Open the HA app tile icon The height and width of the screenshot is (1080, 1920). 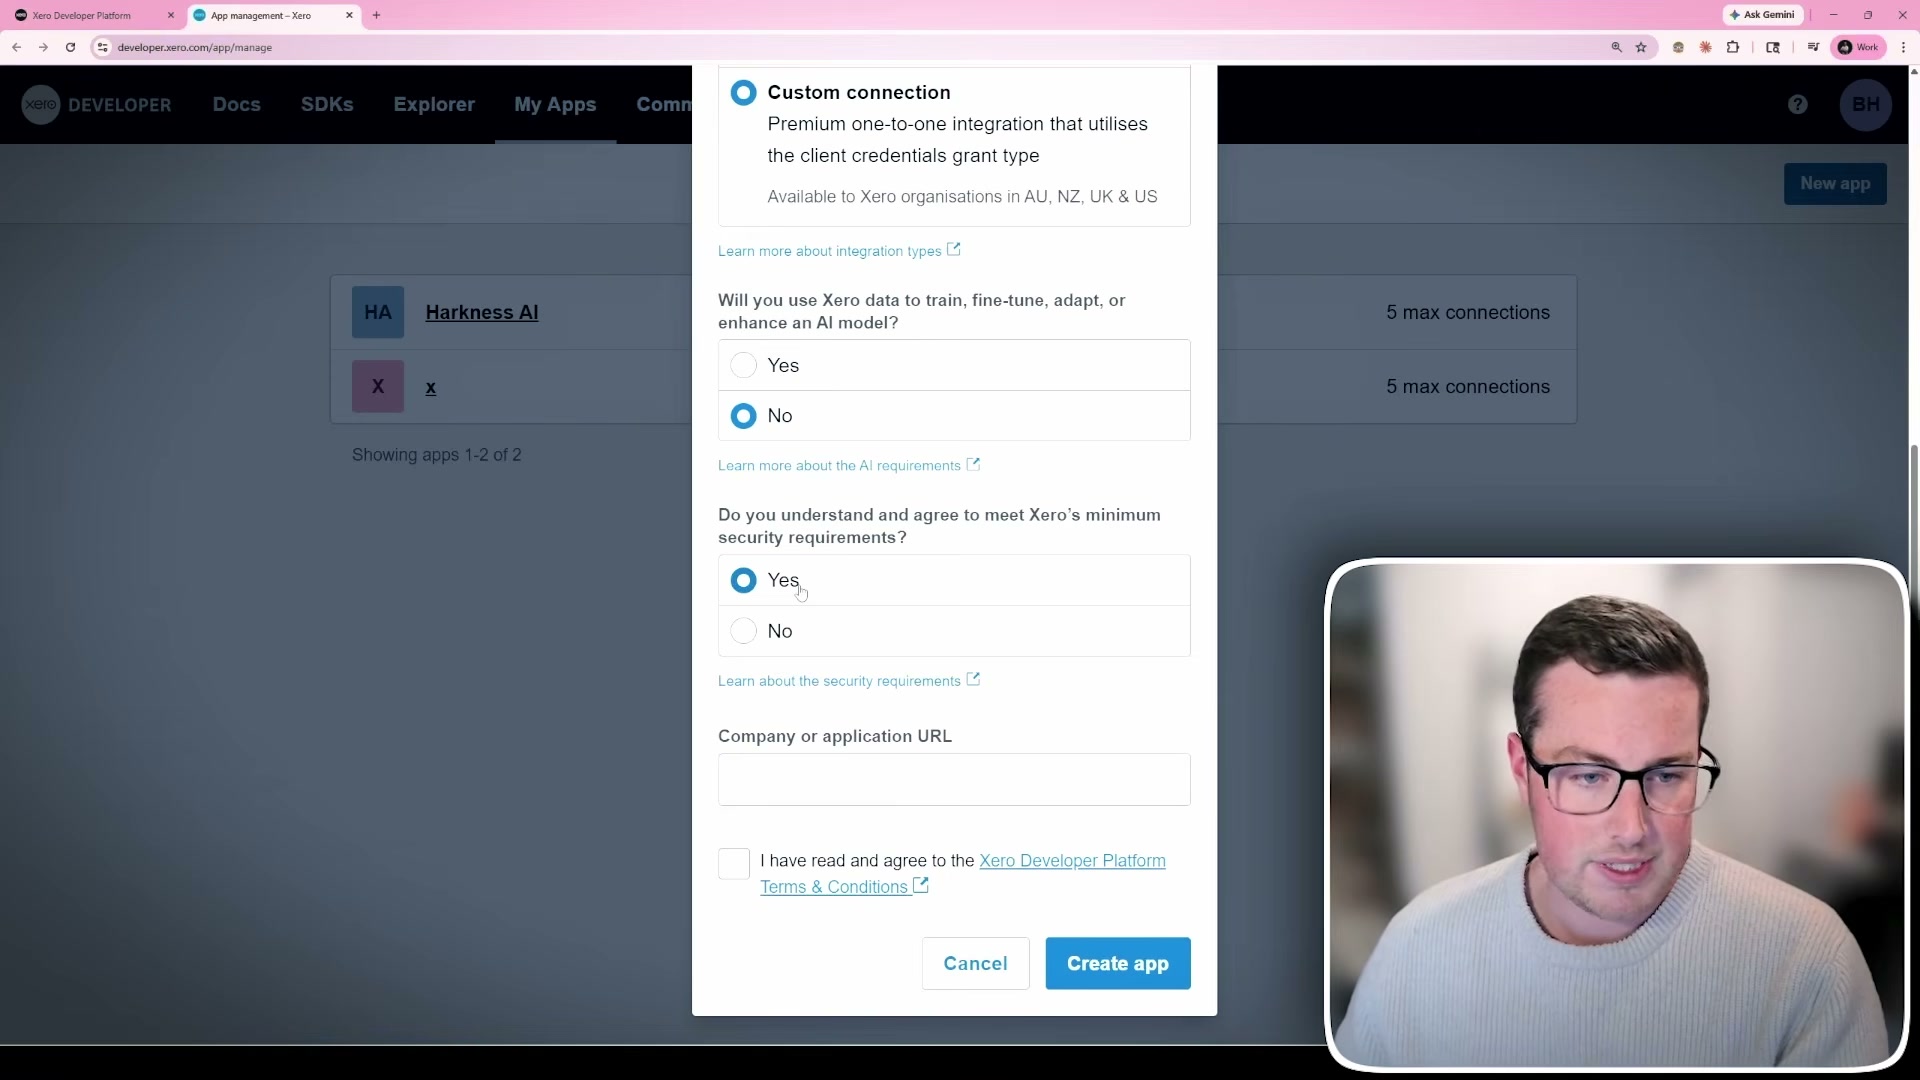pos(378,312)
